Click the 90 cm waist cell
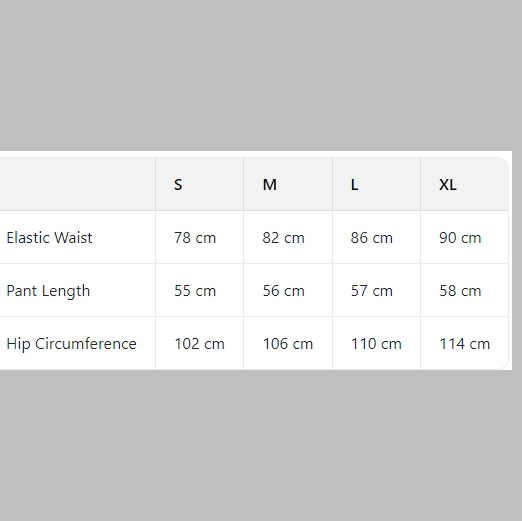Image resolution: width=522 pixels, height=521 pixels. [464, 237]
